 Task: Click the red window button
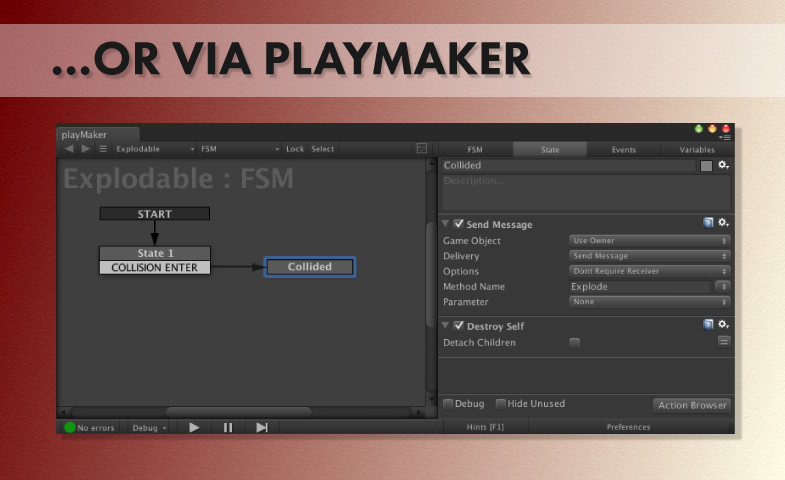tap(725, 129)
